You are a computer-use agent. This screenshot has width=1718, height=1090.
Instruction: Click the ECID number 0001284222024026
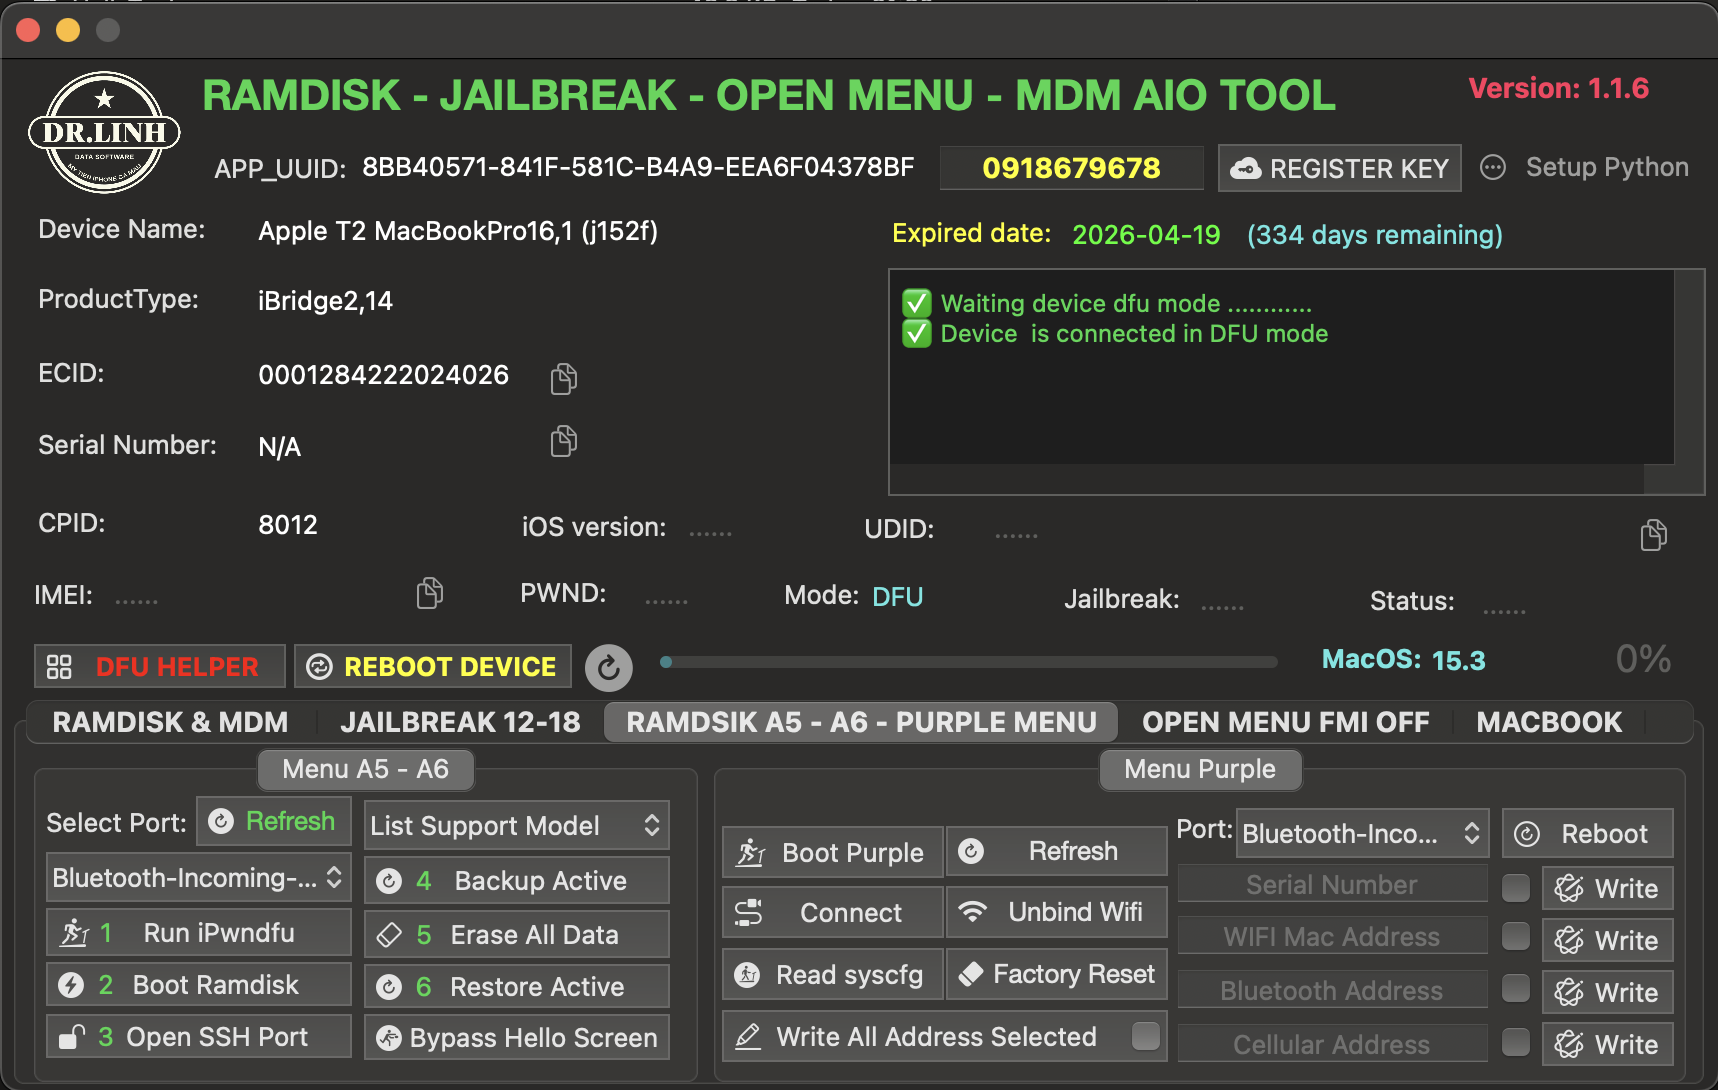tap(383, 375)
